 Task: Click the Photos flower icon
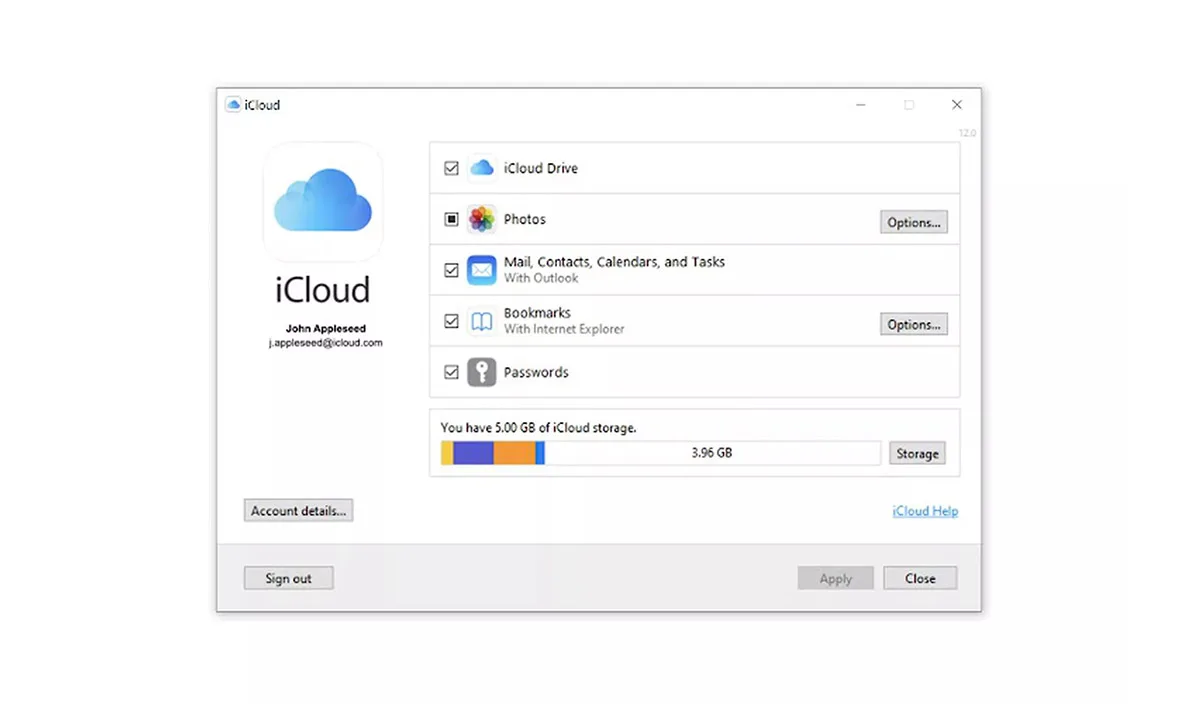tap(482, 219)
